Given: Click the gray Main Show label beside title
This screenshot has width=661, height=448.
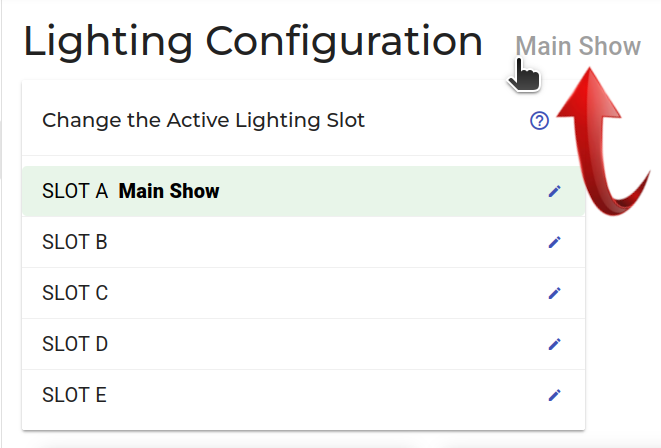Looking at the screenshot, I should [578, 46].
